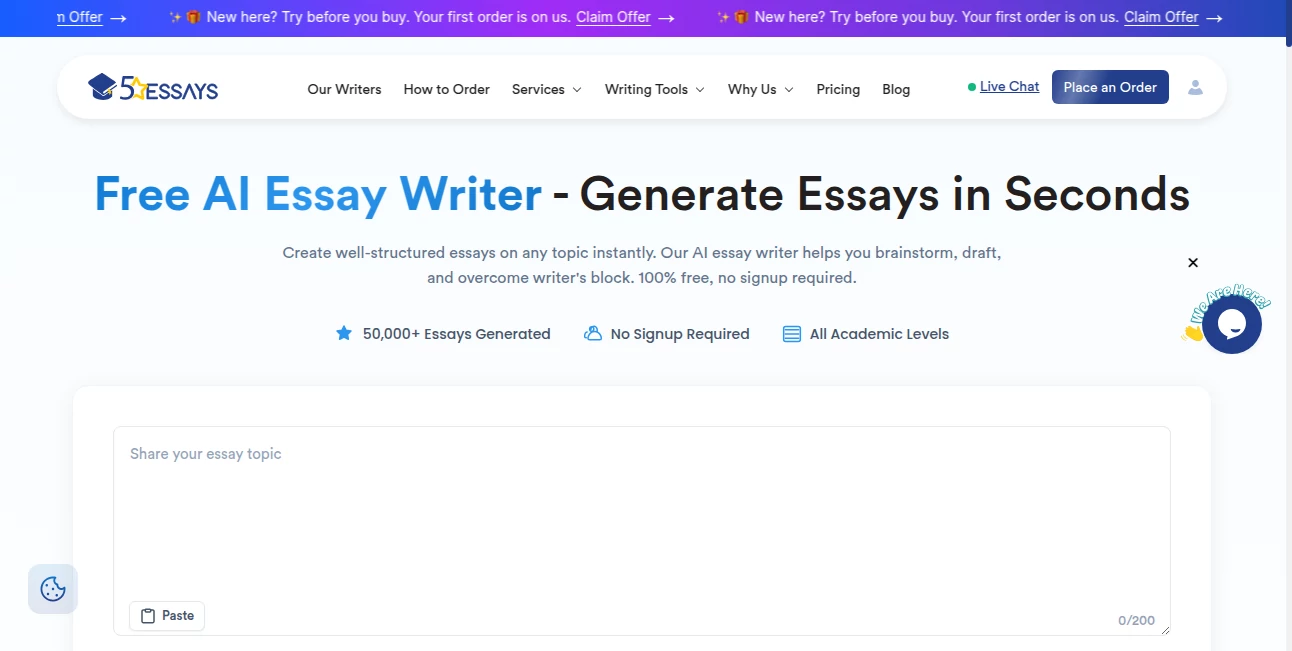This screenshot has height=651, width=1292.
Task: Open the Blog menu item
Action: click(x=896, y=89)
